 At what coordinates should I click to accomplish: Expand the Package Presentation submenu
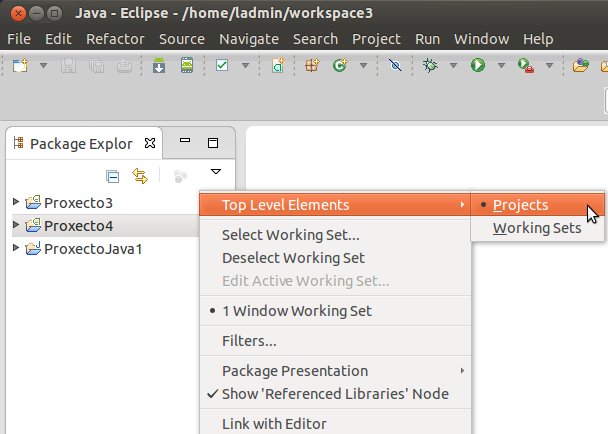click(x=335, y=371)
